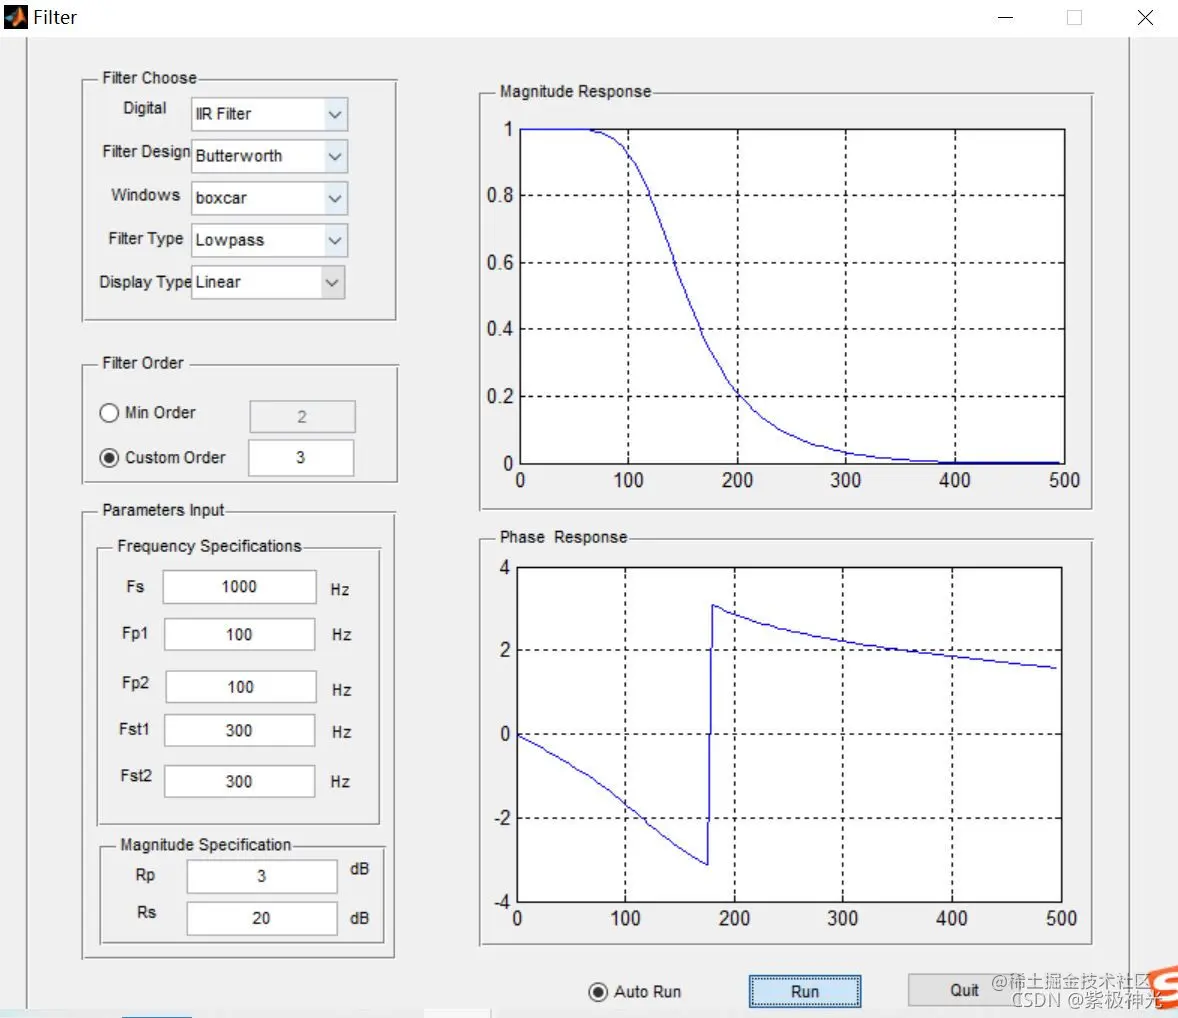The height and width of the screenshot is (1018, 1178).
Task: Toggle the Auto Run radio button
Action: click(x=598, y=992)
